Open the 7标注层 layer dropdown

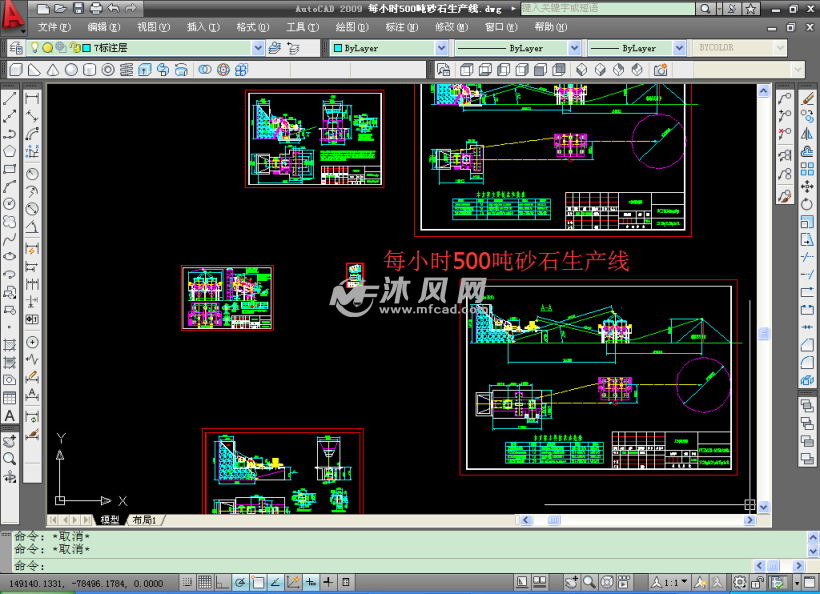pos(258,48)
